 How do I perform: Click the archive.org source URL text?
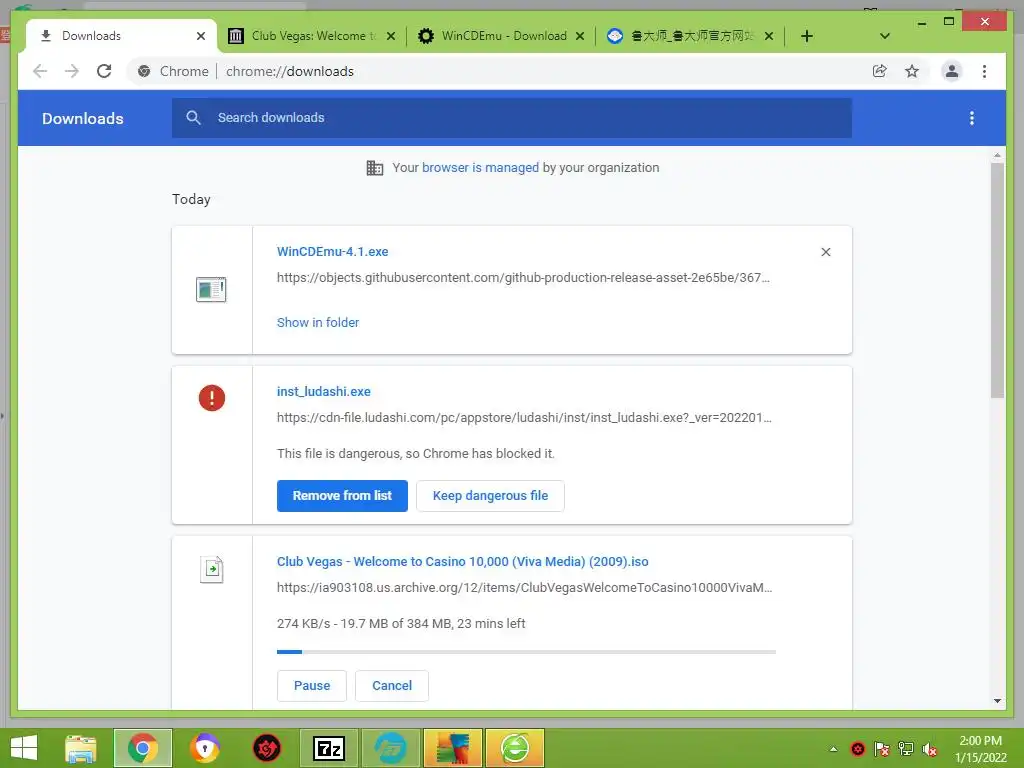click(524, 588)
